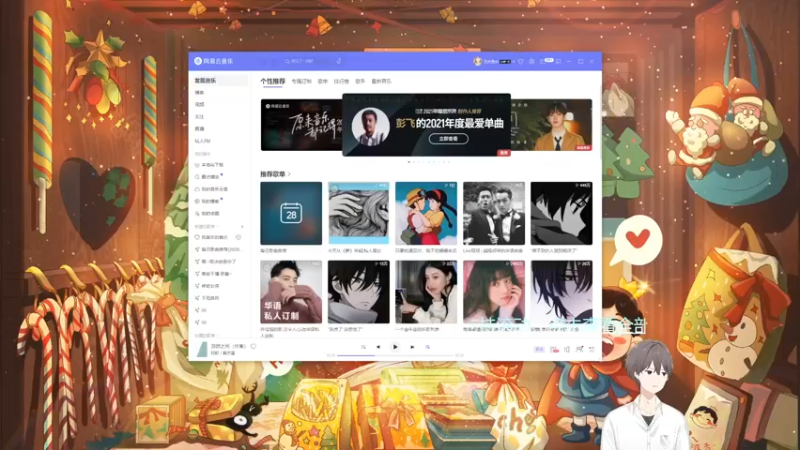Open 我喜欢的音乐 heart playlist
Viewport: 800px width, 450px height.
(212, 237)
